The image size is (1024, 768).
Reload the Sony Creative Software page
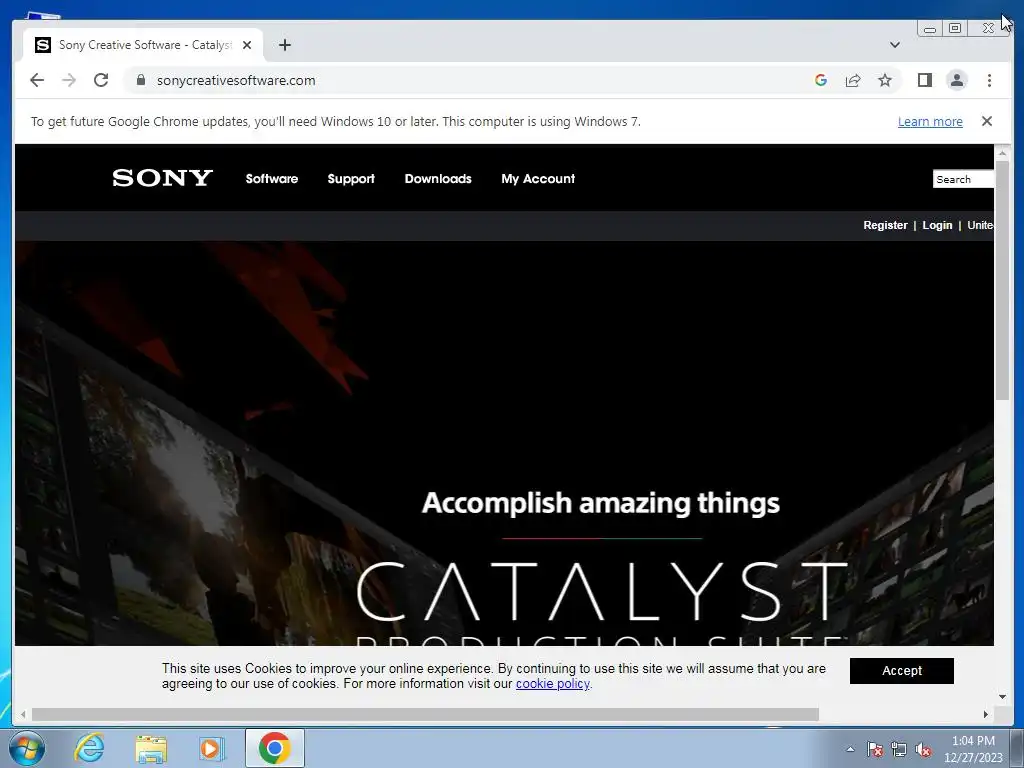(101, 80)
